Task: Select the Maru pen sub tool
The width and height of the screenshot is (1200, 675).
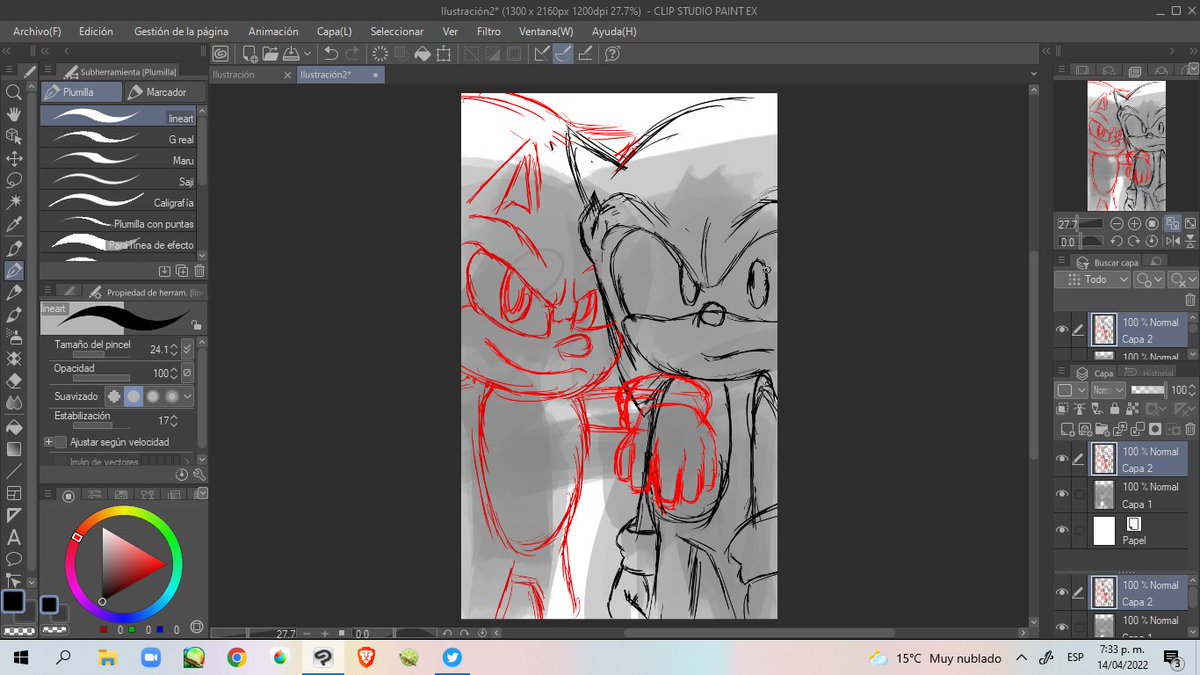Action: click(x=118, y=160)
